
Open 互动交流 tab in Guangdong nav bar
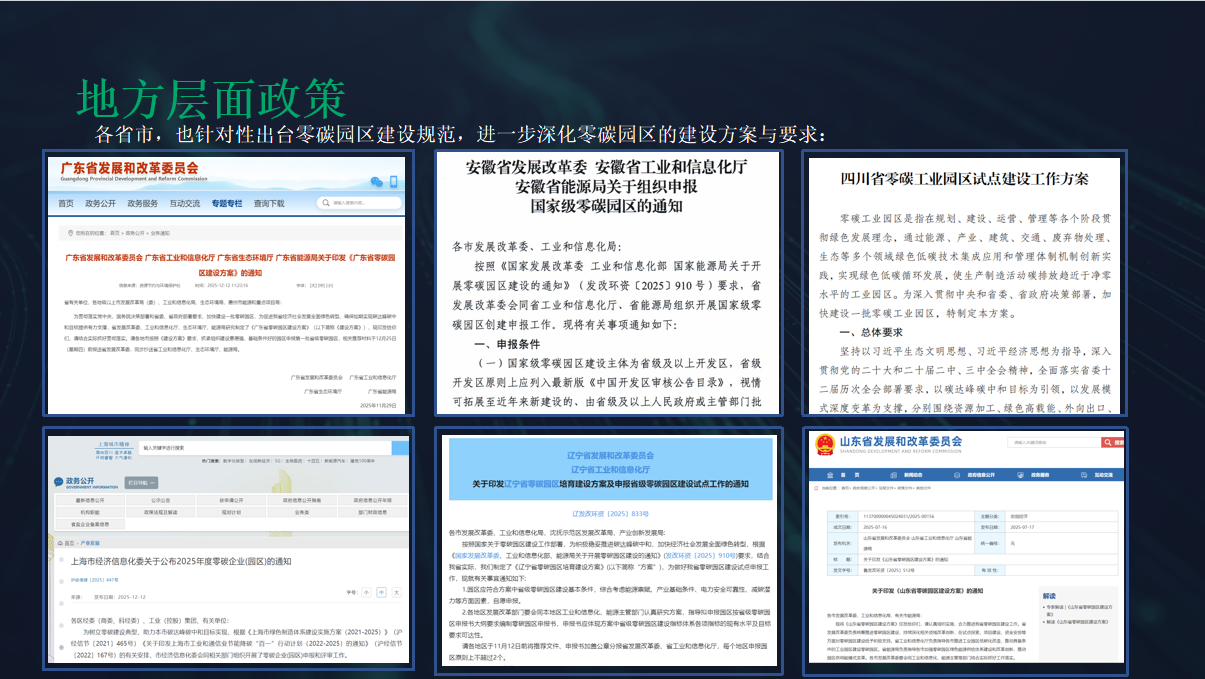pyautogui.click(x=185, y=203)
